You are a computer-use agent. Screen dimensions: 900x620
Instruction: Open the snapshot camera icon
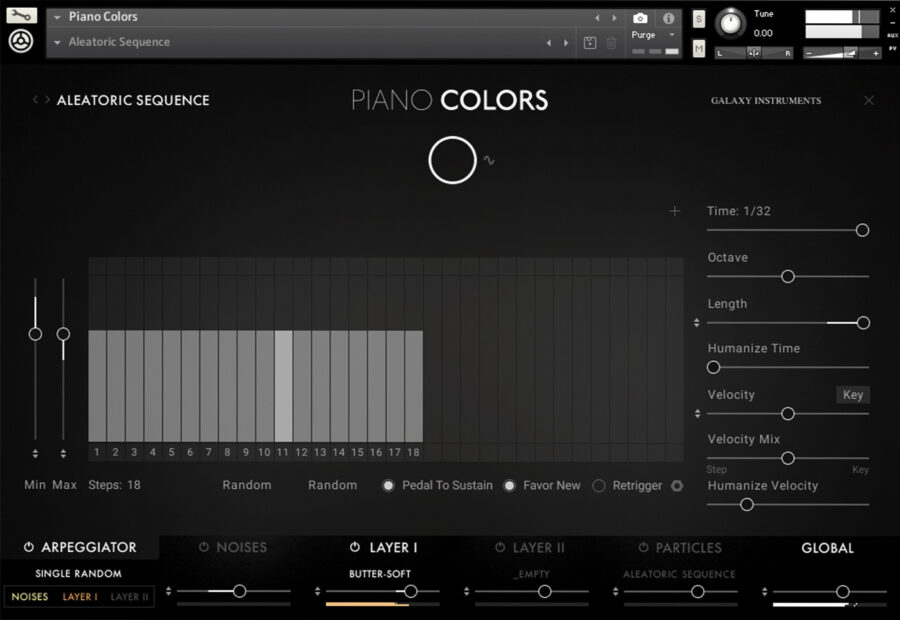click(x=641, y=18)
